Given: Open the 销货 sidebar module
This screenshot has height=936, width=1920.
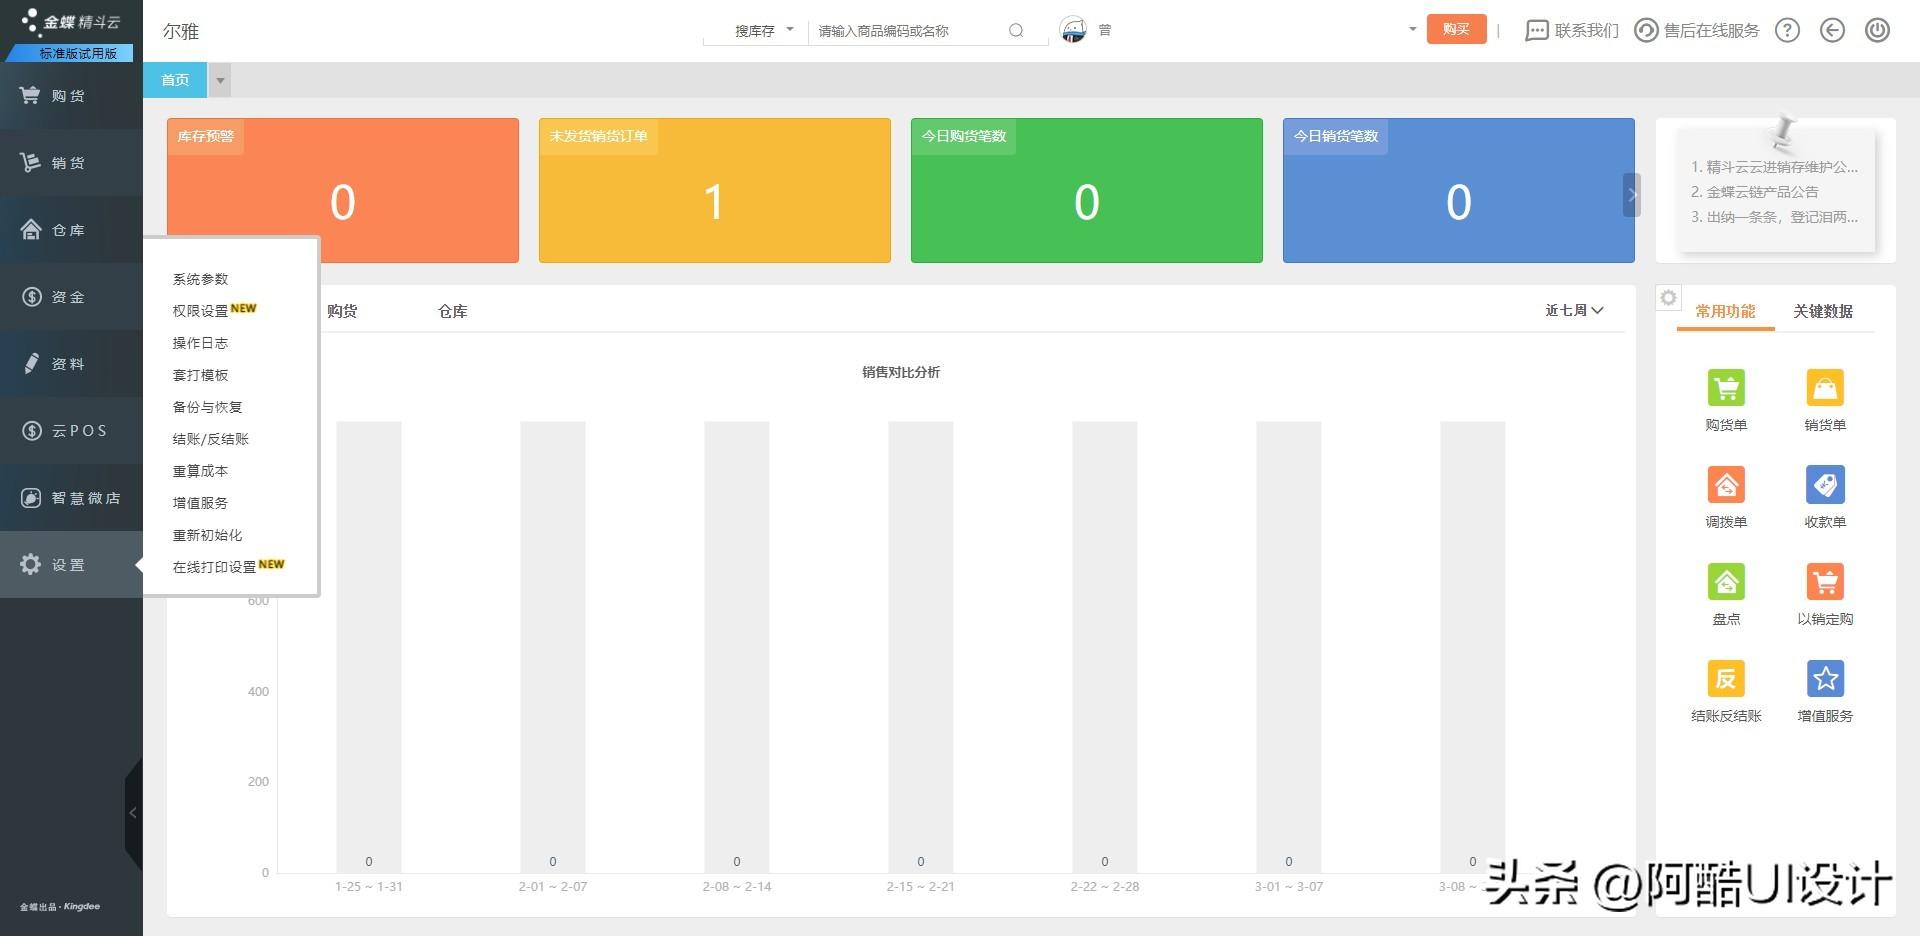Looking at the screenshot, I should click(x=71, y=162).
